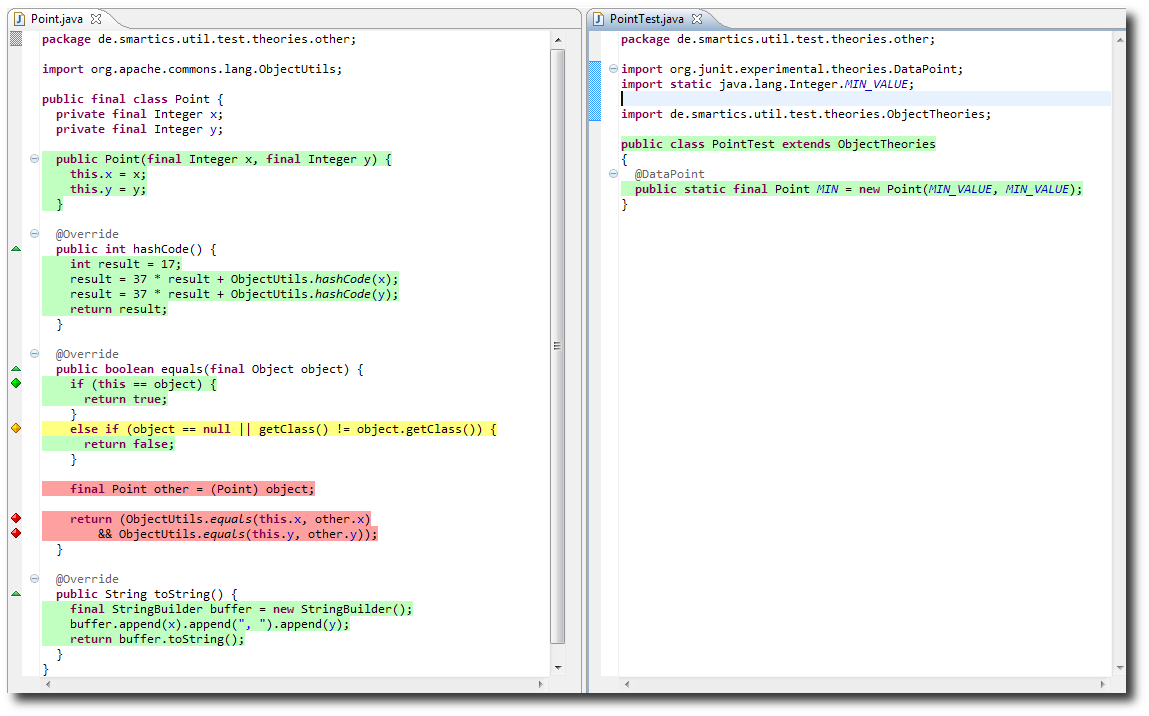Click the vertical scrollbar thumb in Point.java editor
The width and height of the screenshot is (1149, 716).
click(x=557, y=345)
